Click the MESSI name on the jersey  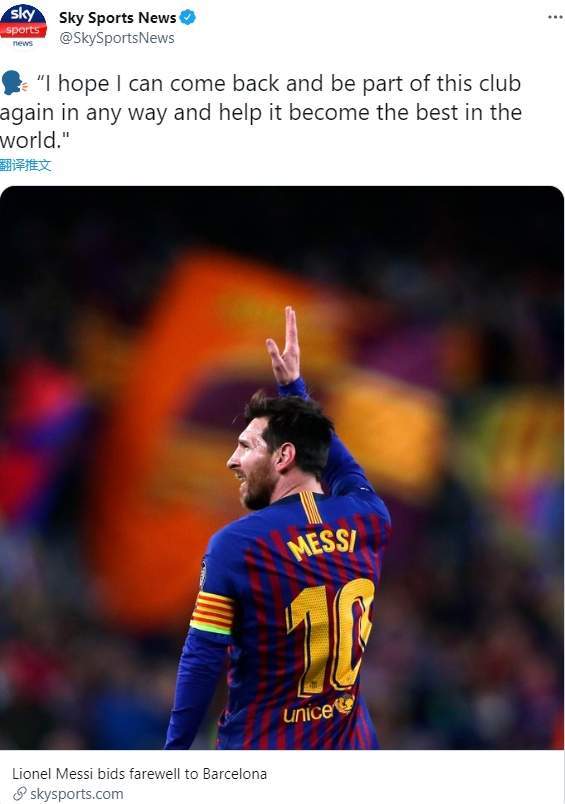point(322,545)
